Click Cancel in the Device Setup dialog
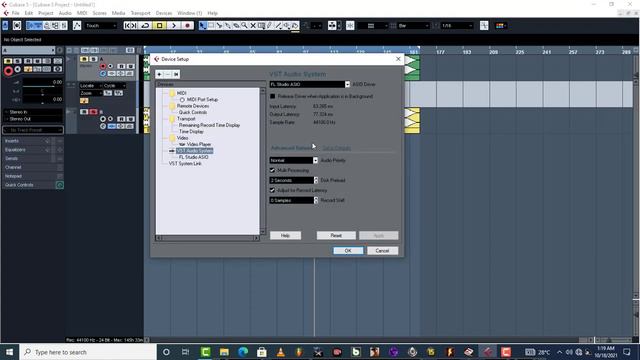The image size is (640, 360). pos(382,251)
